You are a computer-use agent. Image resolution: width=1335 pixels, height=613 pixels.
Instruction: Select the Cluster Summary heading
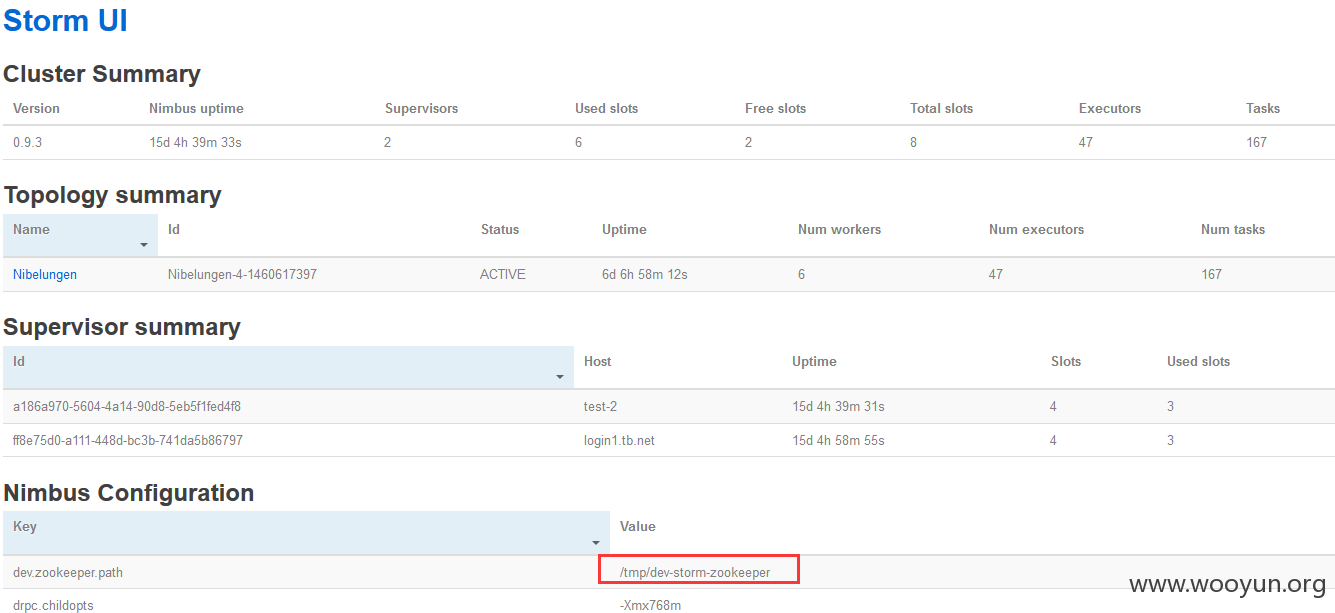(102, 74)
